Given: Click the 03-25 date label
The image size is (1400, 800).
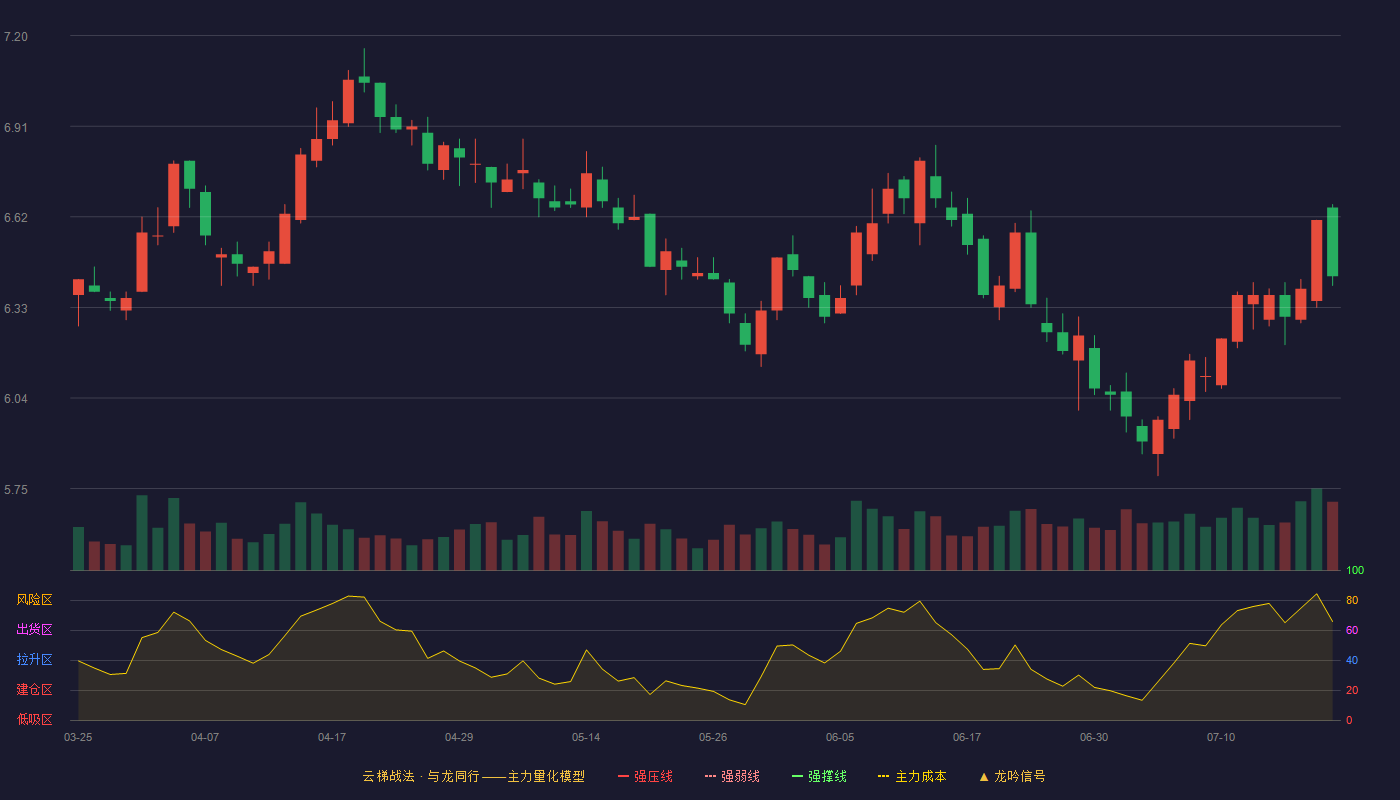Looking at the screenshot, I should [78, 737].
